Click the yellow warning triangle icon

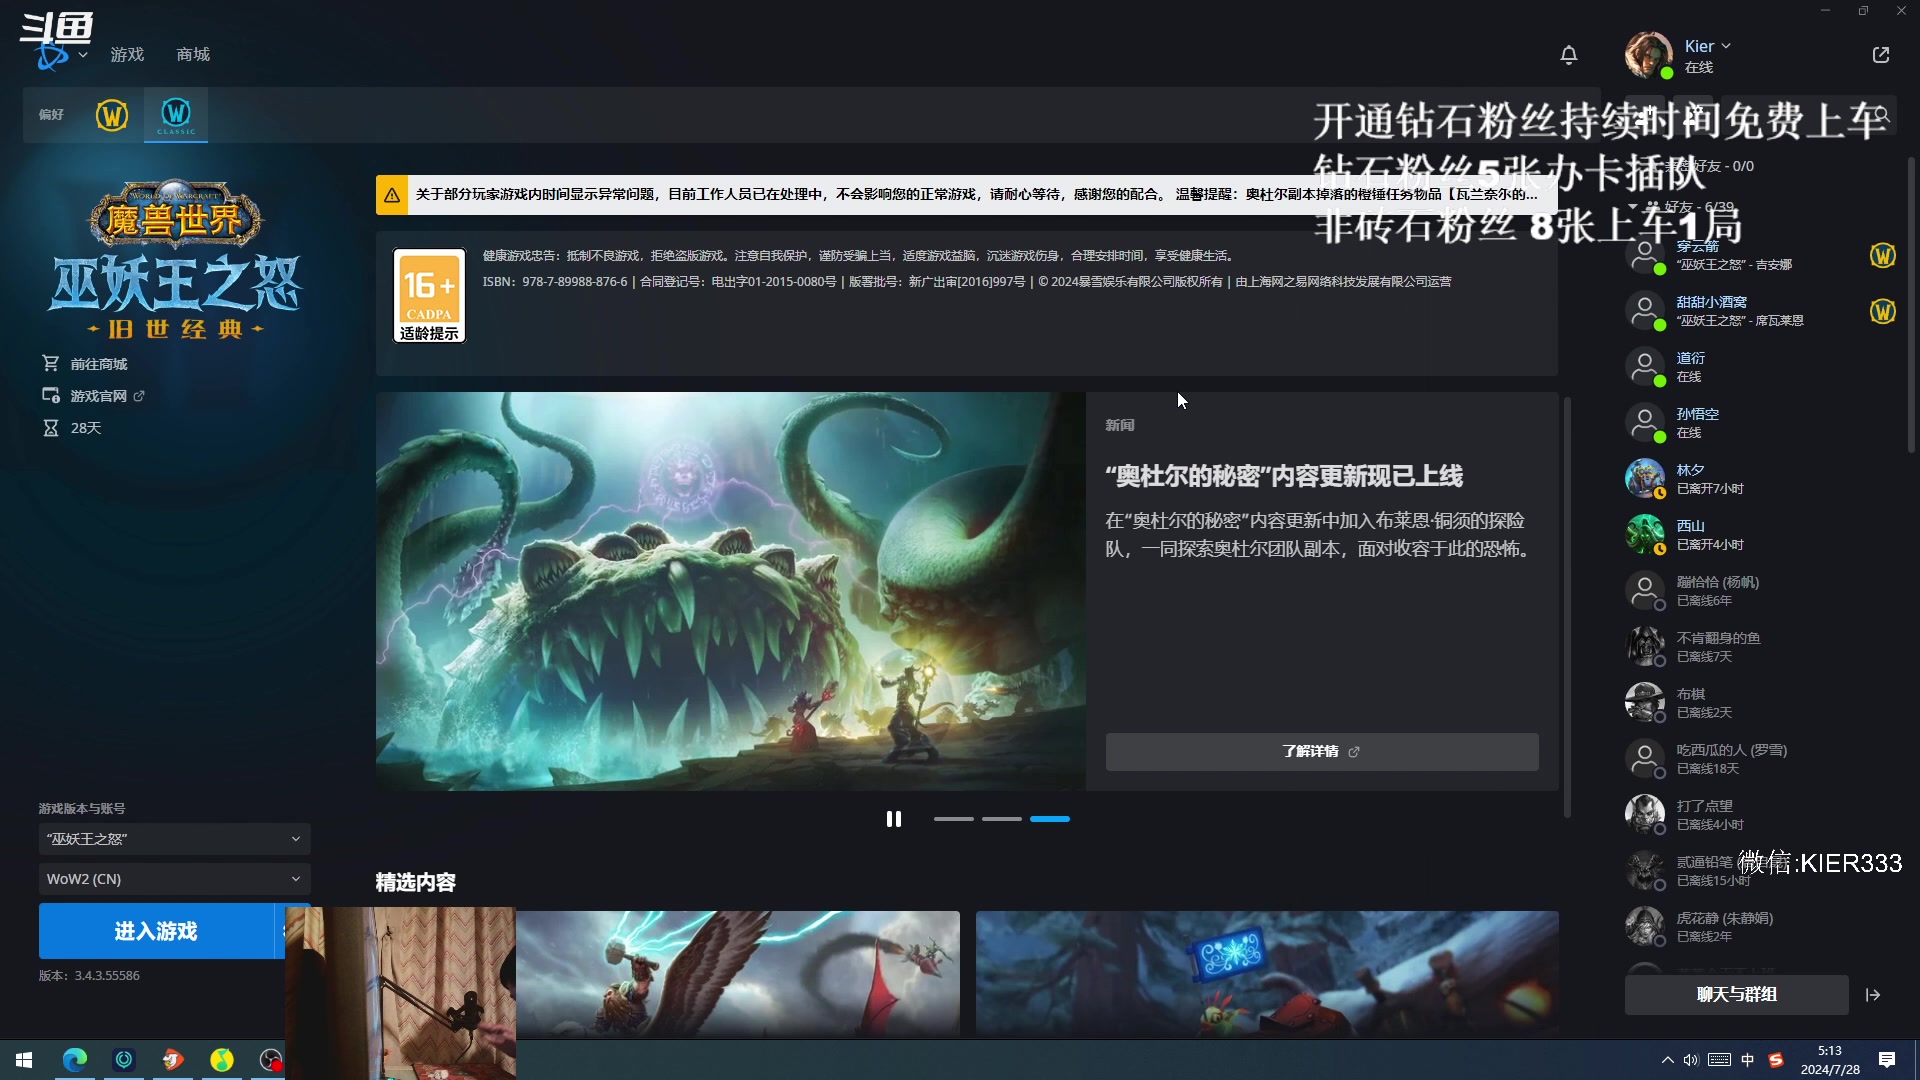392,195
